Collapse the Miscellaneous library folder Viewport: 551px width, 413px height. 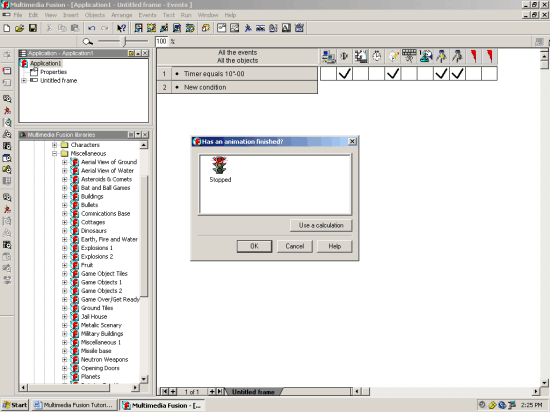(x=54, y=154)
